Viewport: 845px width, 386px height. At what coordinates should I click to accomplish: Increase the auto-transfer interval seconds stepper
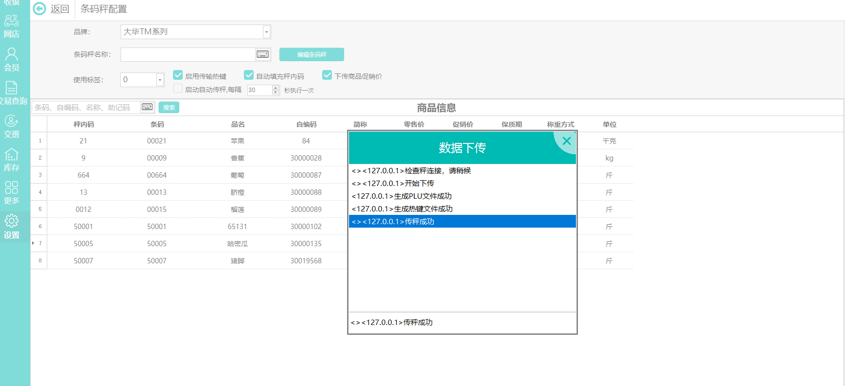[x=276, y=87]
